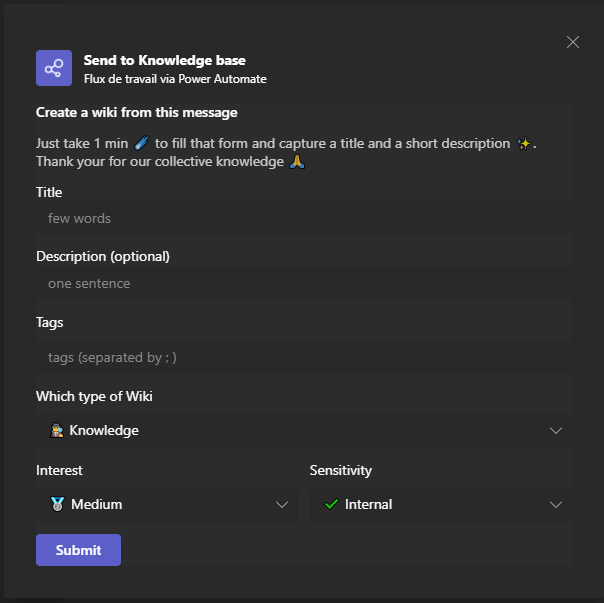The image size is (604, 603).
Task: Select the Internal sensitivity value
Action: [368, 504]
